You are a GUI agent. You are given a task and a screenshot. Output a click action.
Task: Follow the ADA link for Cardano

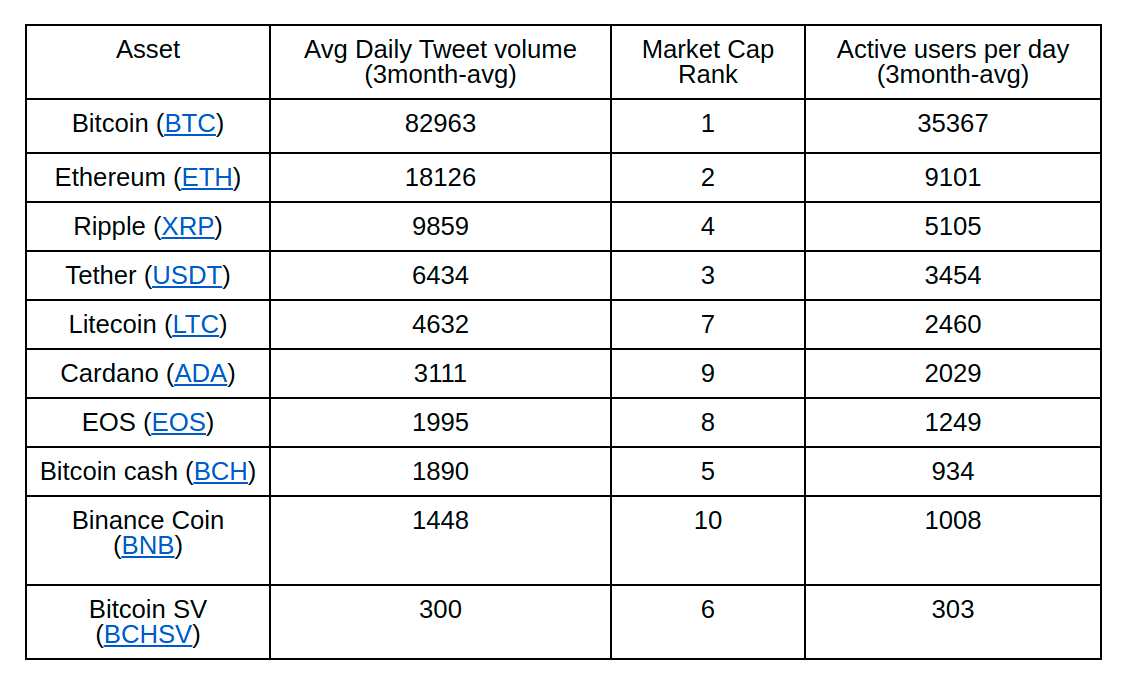pyautogui.click(x=201, y=374)
